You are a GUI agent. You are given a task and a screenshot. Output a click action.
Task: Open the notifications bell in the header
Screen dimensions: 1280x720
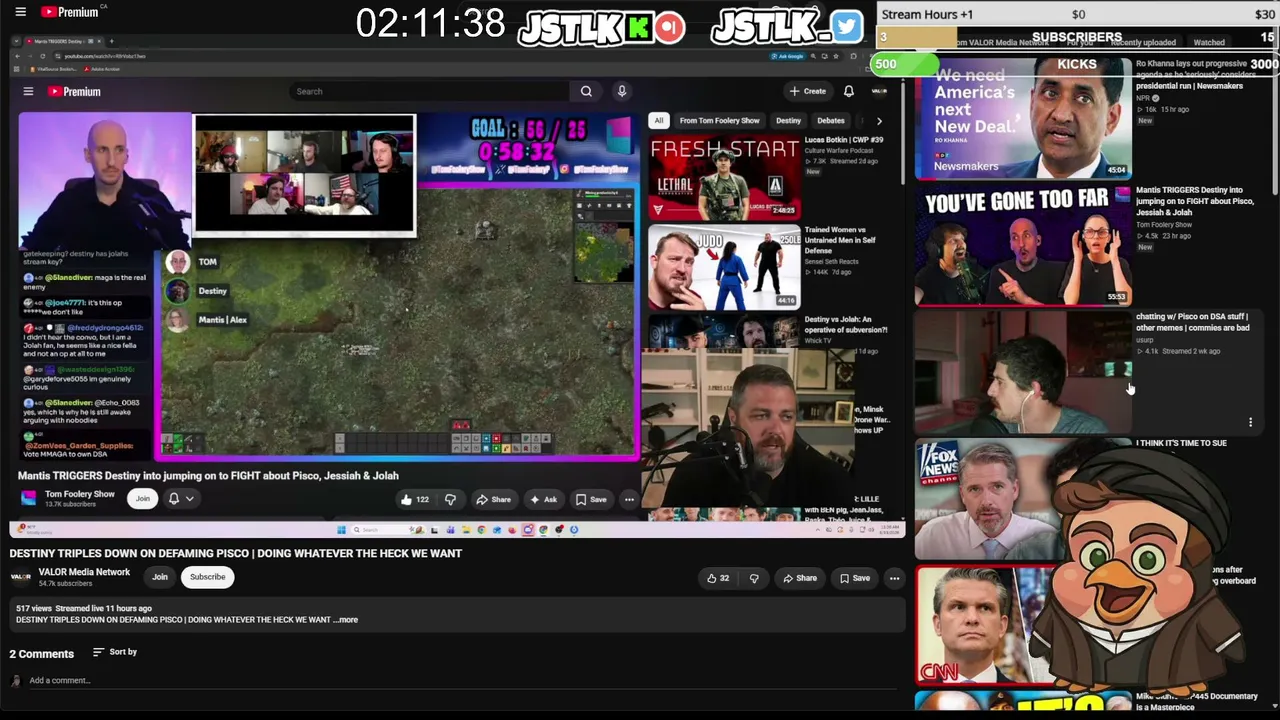(849, 91)
